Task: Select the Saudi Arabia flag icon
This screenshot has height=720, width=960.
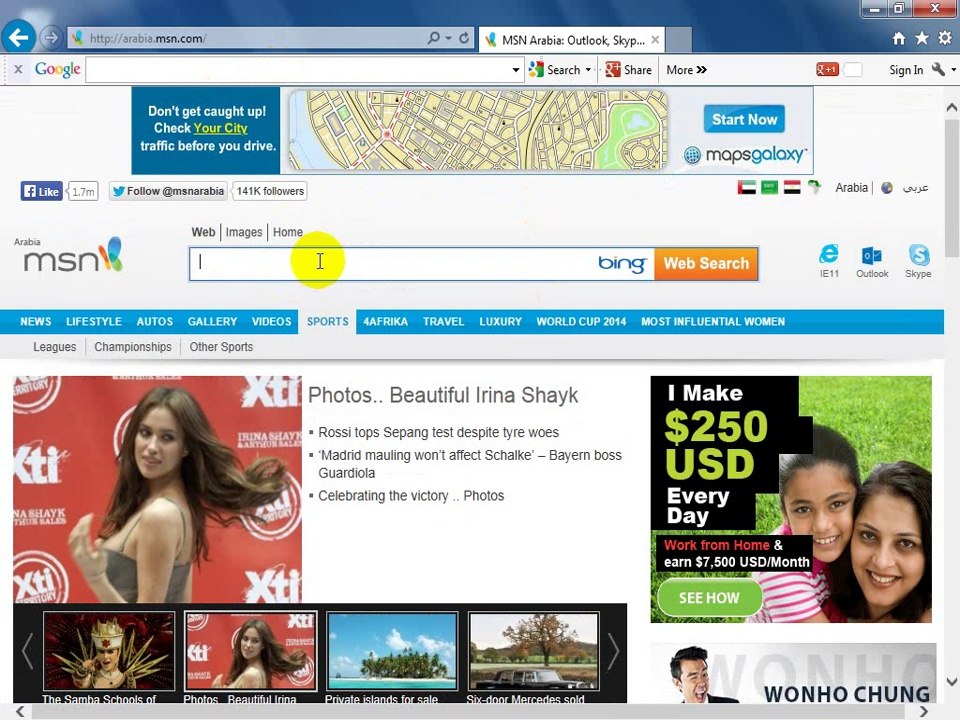Action: pyautogui.click(x=769, y=187)
